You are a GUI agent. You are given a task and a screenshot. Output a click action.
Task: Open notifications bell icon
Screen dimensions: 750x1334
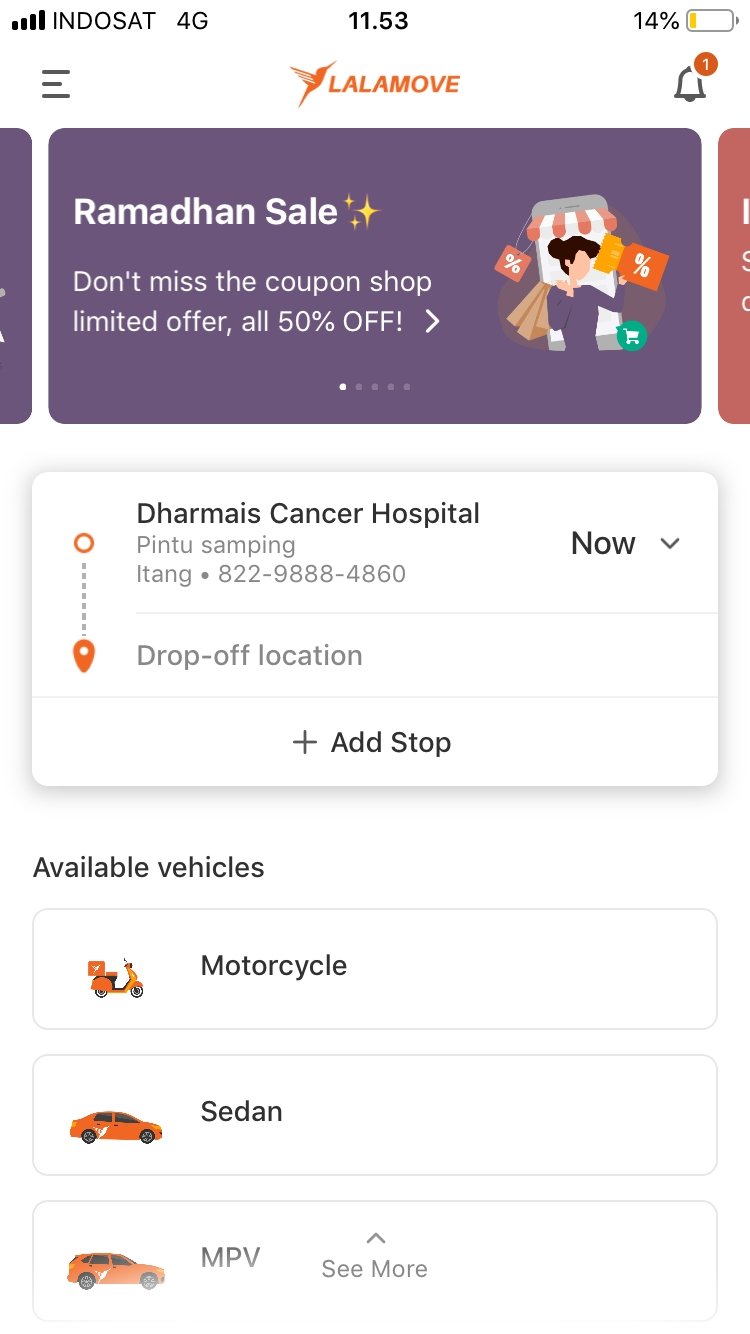click(690, 83)
